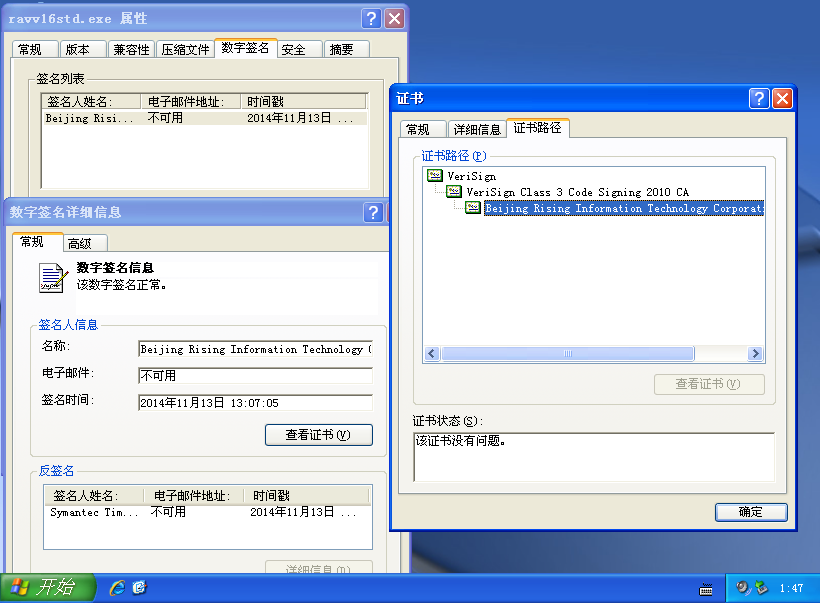Click the VeriSign root certificate icon
The image size is (820, 603).
(x=435, y=176)
